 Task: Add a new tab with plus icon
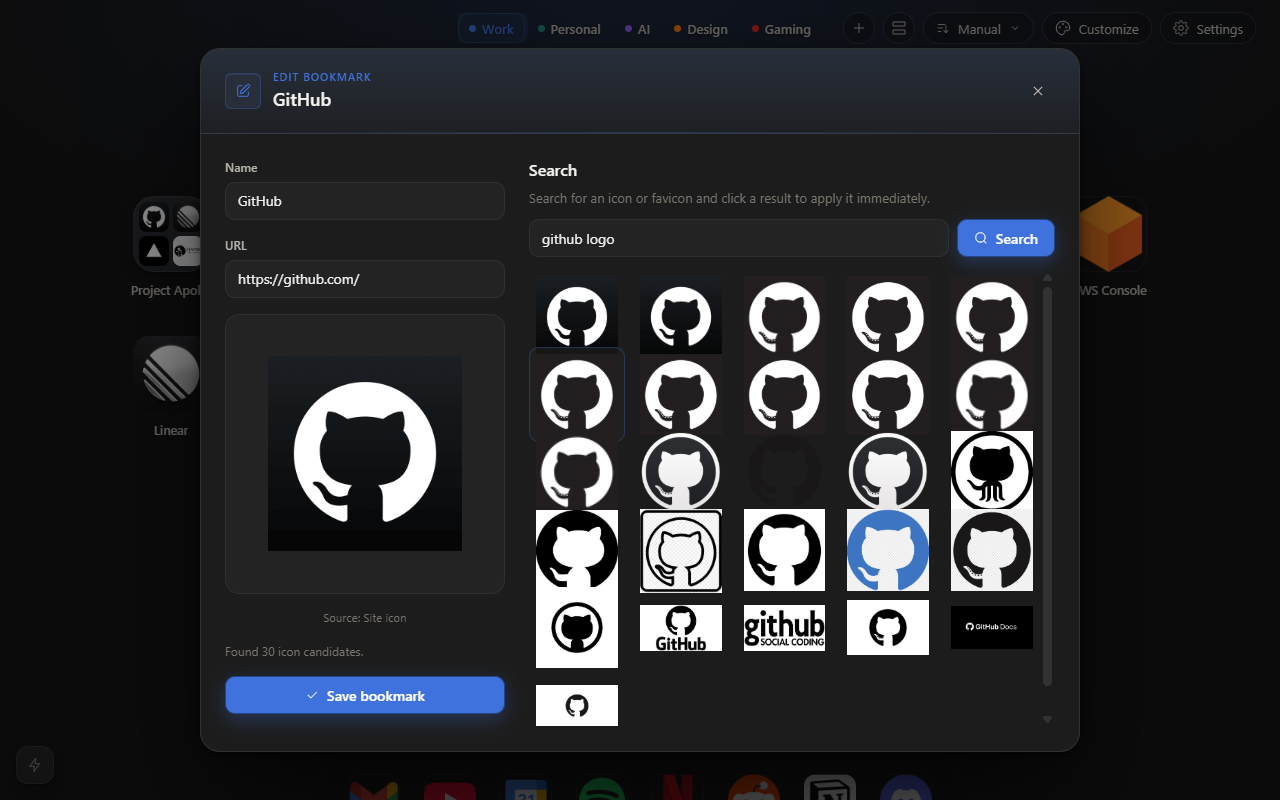(858, 28)
